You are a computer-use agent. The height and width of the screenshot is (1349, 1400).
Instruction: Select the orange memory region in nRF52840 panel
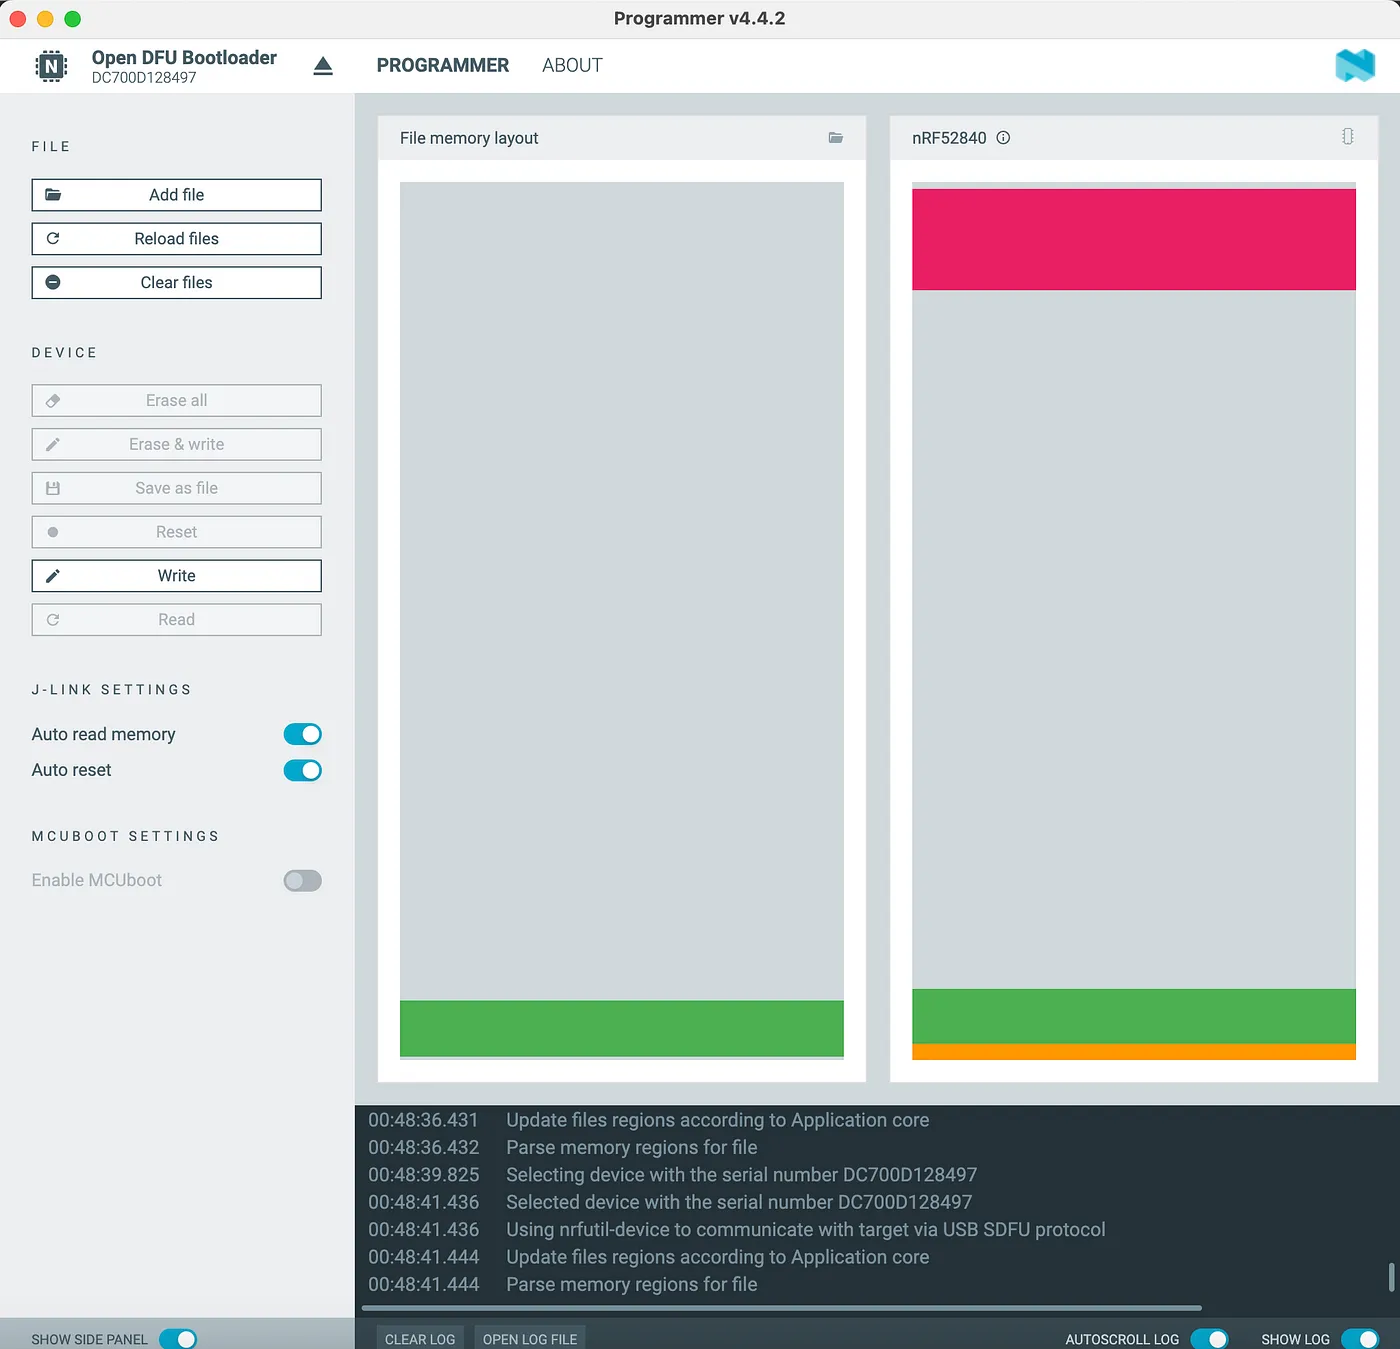click(x=1134, y=1052)
